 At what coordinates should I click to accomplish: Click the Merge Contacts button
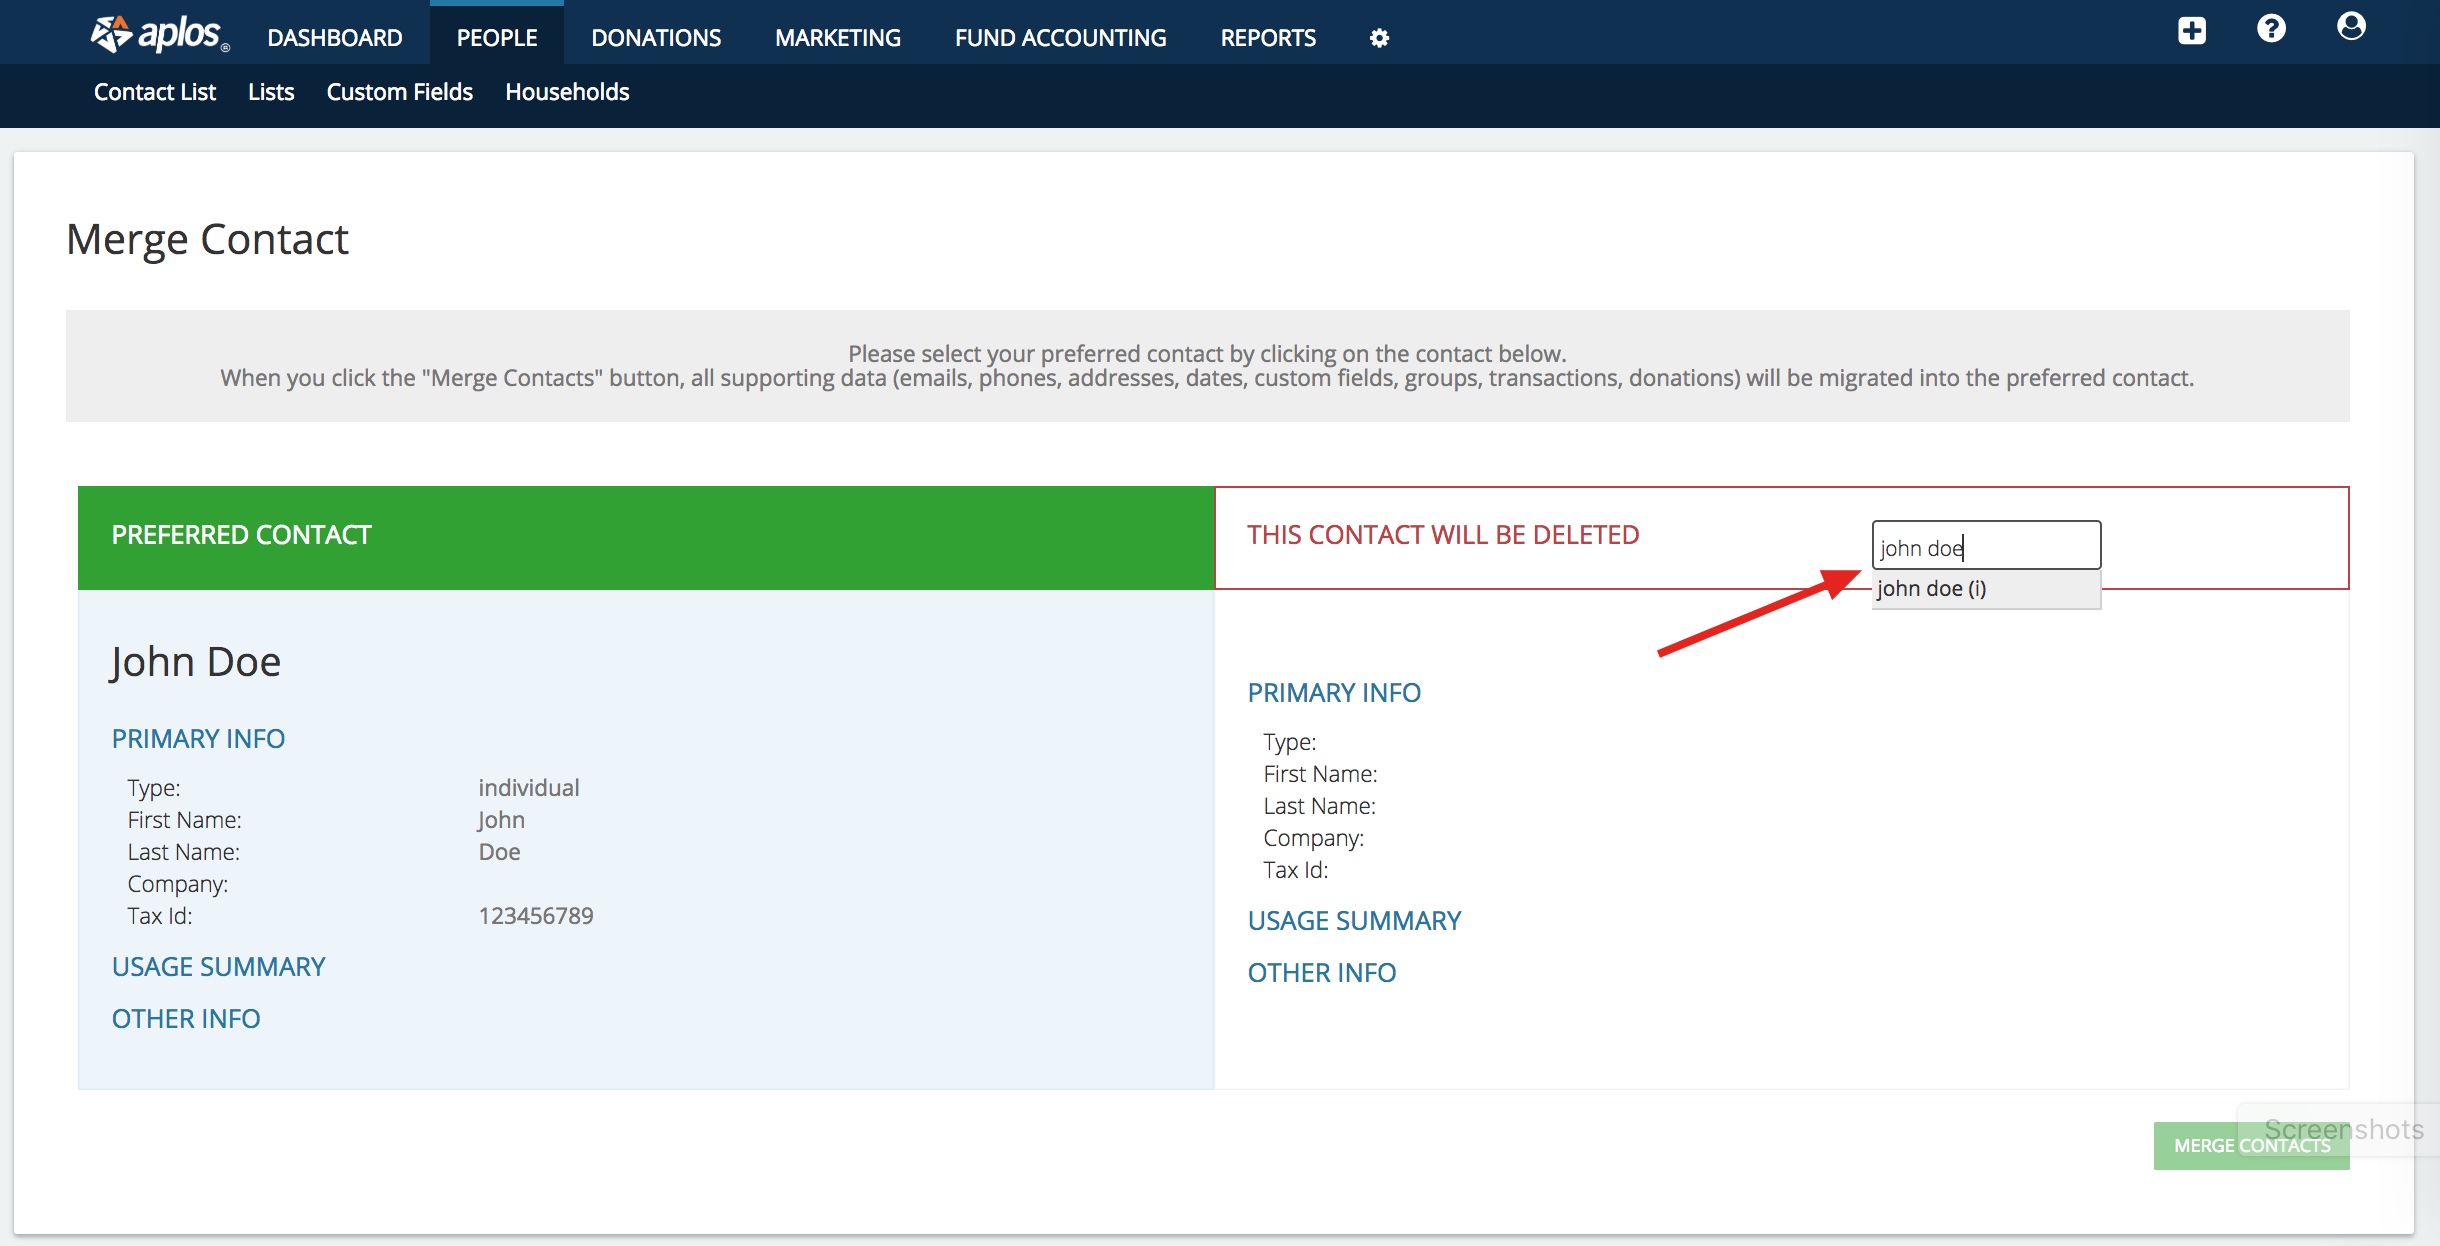click(x=2251, y=1145)
